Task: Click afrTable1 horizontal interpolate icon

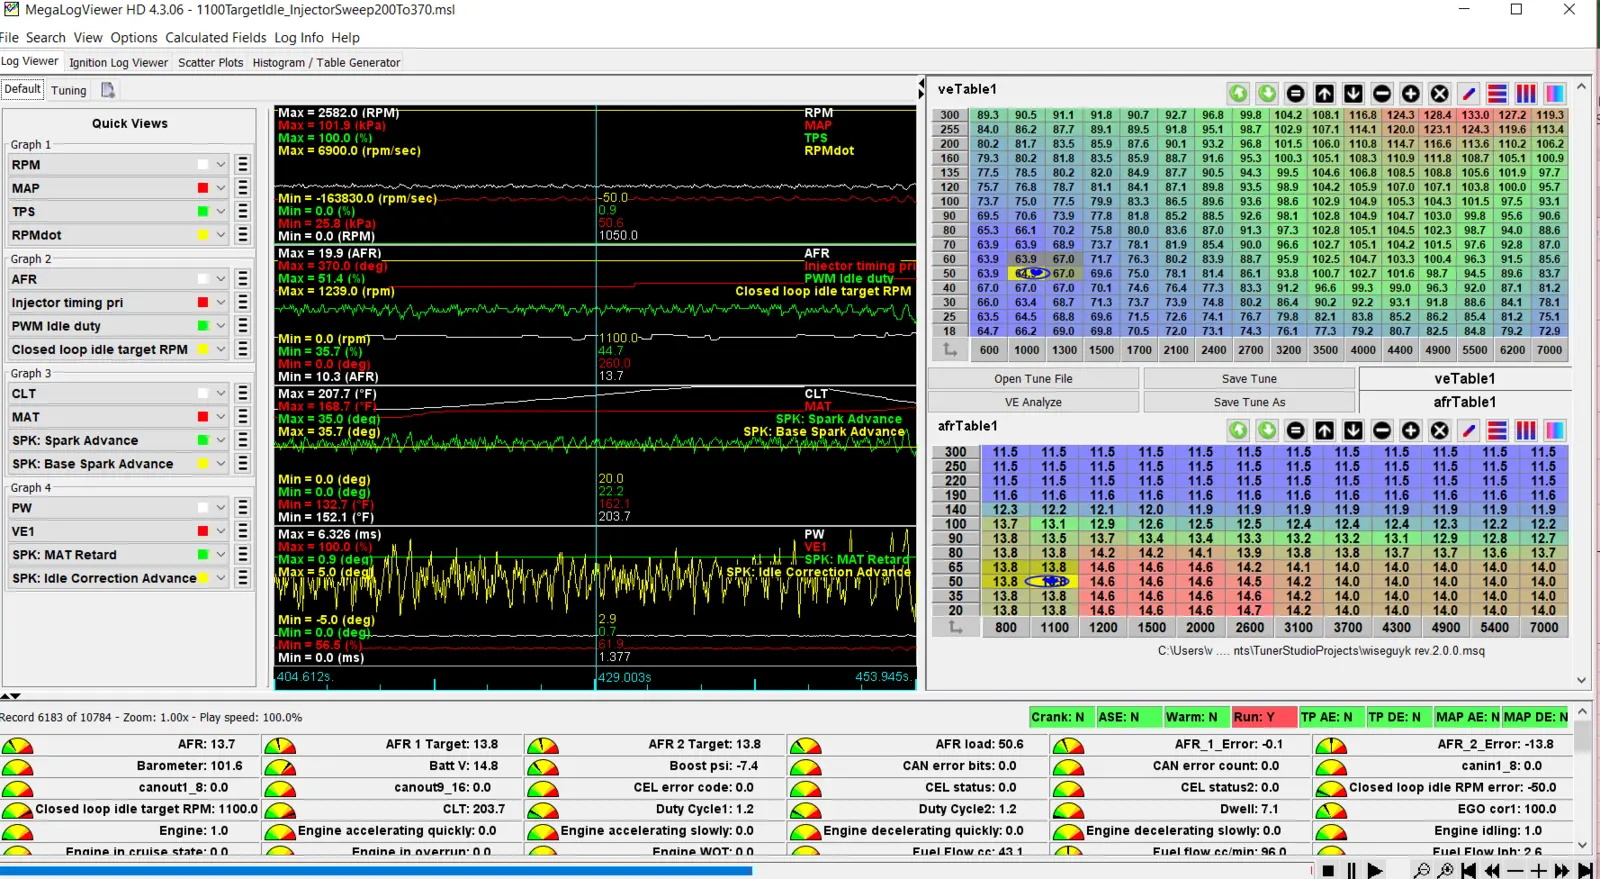Action: click(1497, 430)
